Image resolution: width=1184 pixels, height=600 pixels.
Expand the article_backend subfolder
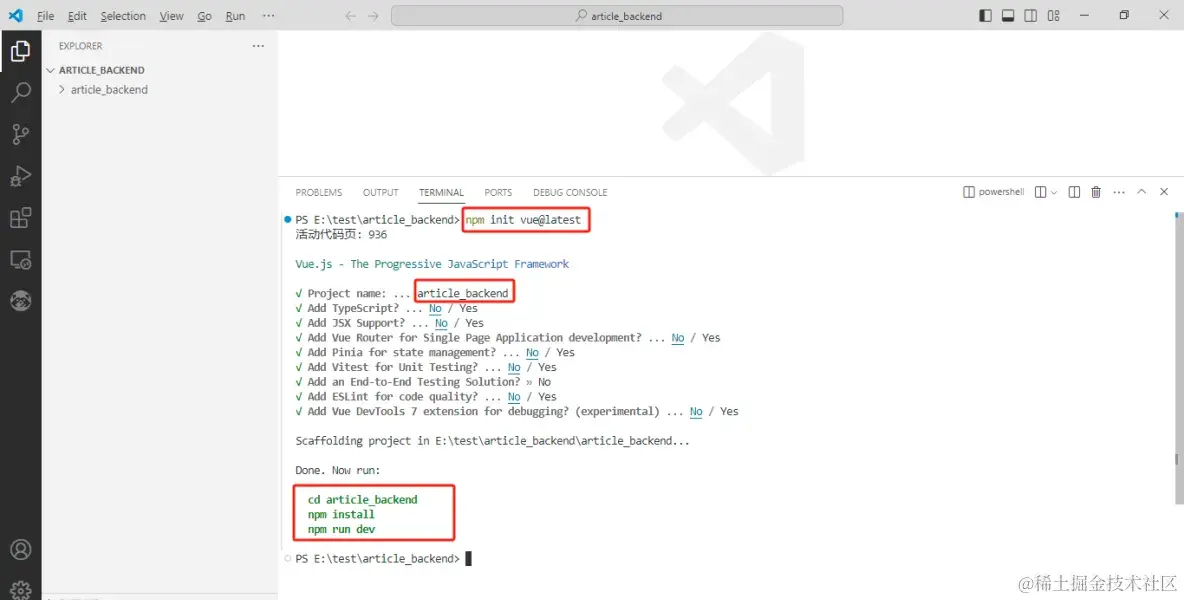tap(109, 90)
